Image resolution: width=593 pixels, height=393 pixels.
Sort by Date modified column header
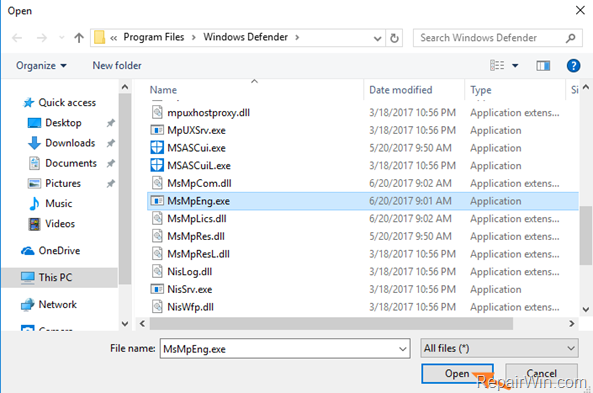401,90
